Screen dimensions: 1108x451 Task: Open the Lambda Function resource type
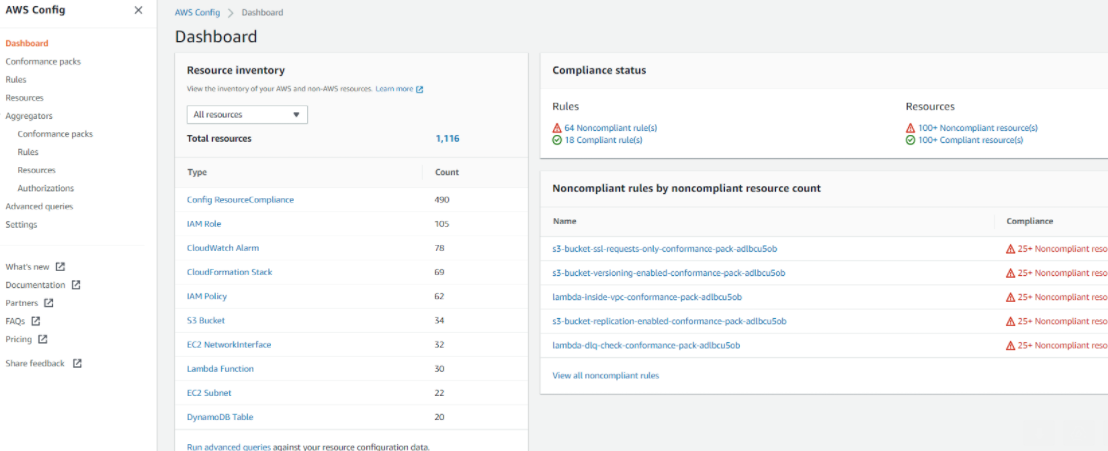pyautogui.click(x=220, y=369)
